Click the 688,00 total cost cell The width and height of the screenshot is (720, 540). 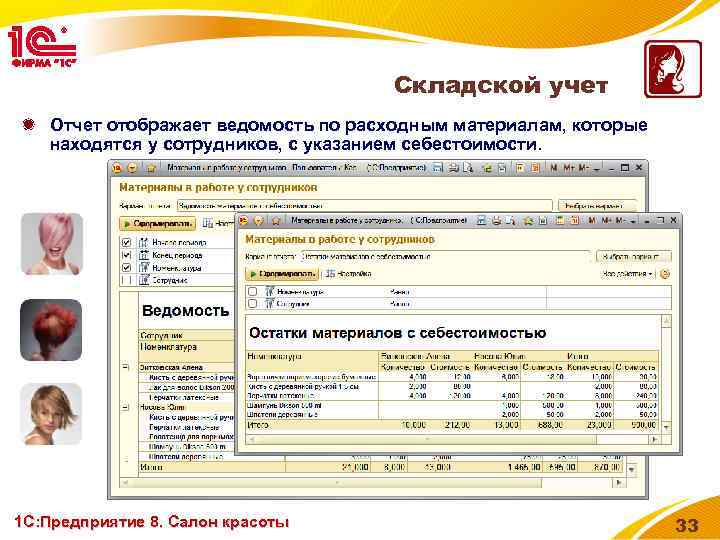550,425
